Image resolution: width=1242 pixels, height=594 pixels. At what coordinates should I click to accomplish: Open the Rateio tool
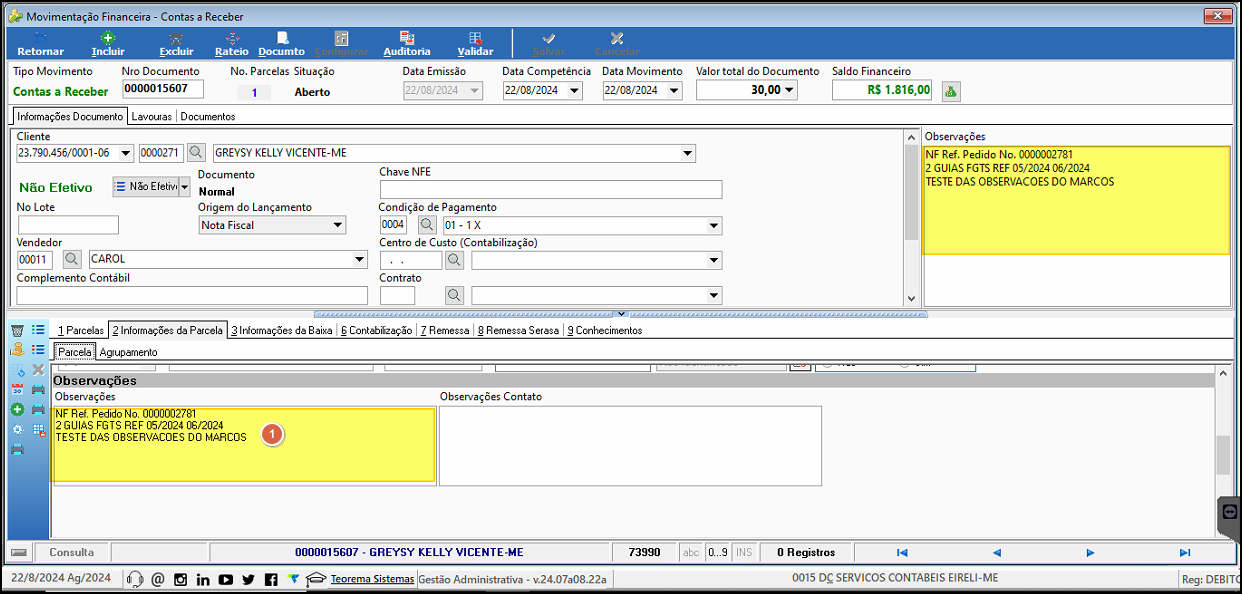[232, 44]
